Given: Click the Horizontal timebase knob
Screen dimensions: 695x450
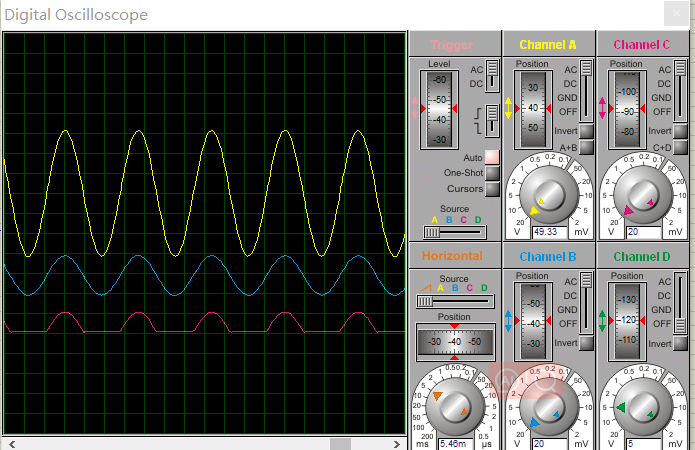Looking at the screenshot, I should 455,406.
